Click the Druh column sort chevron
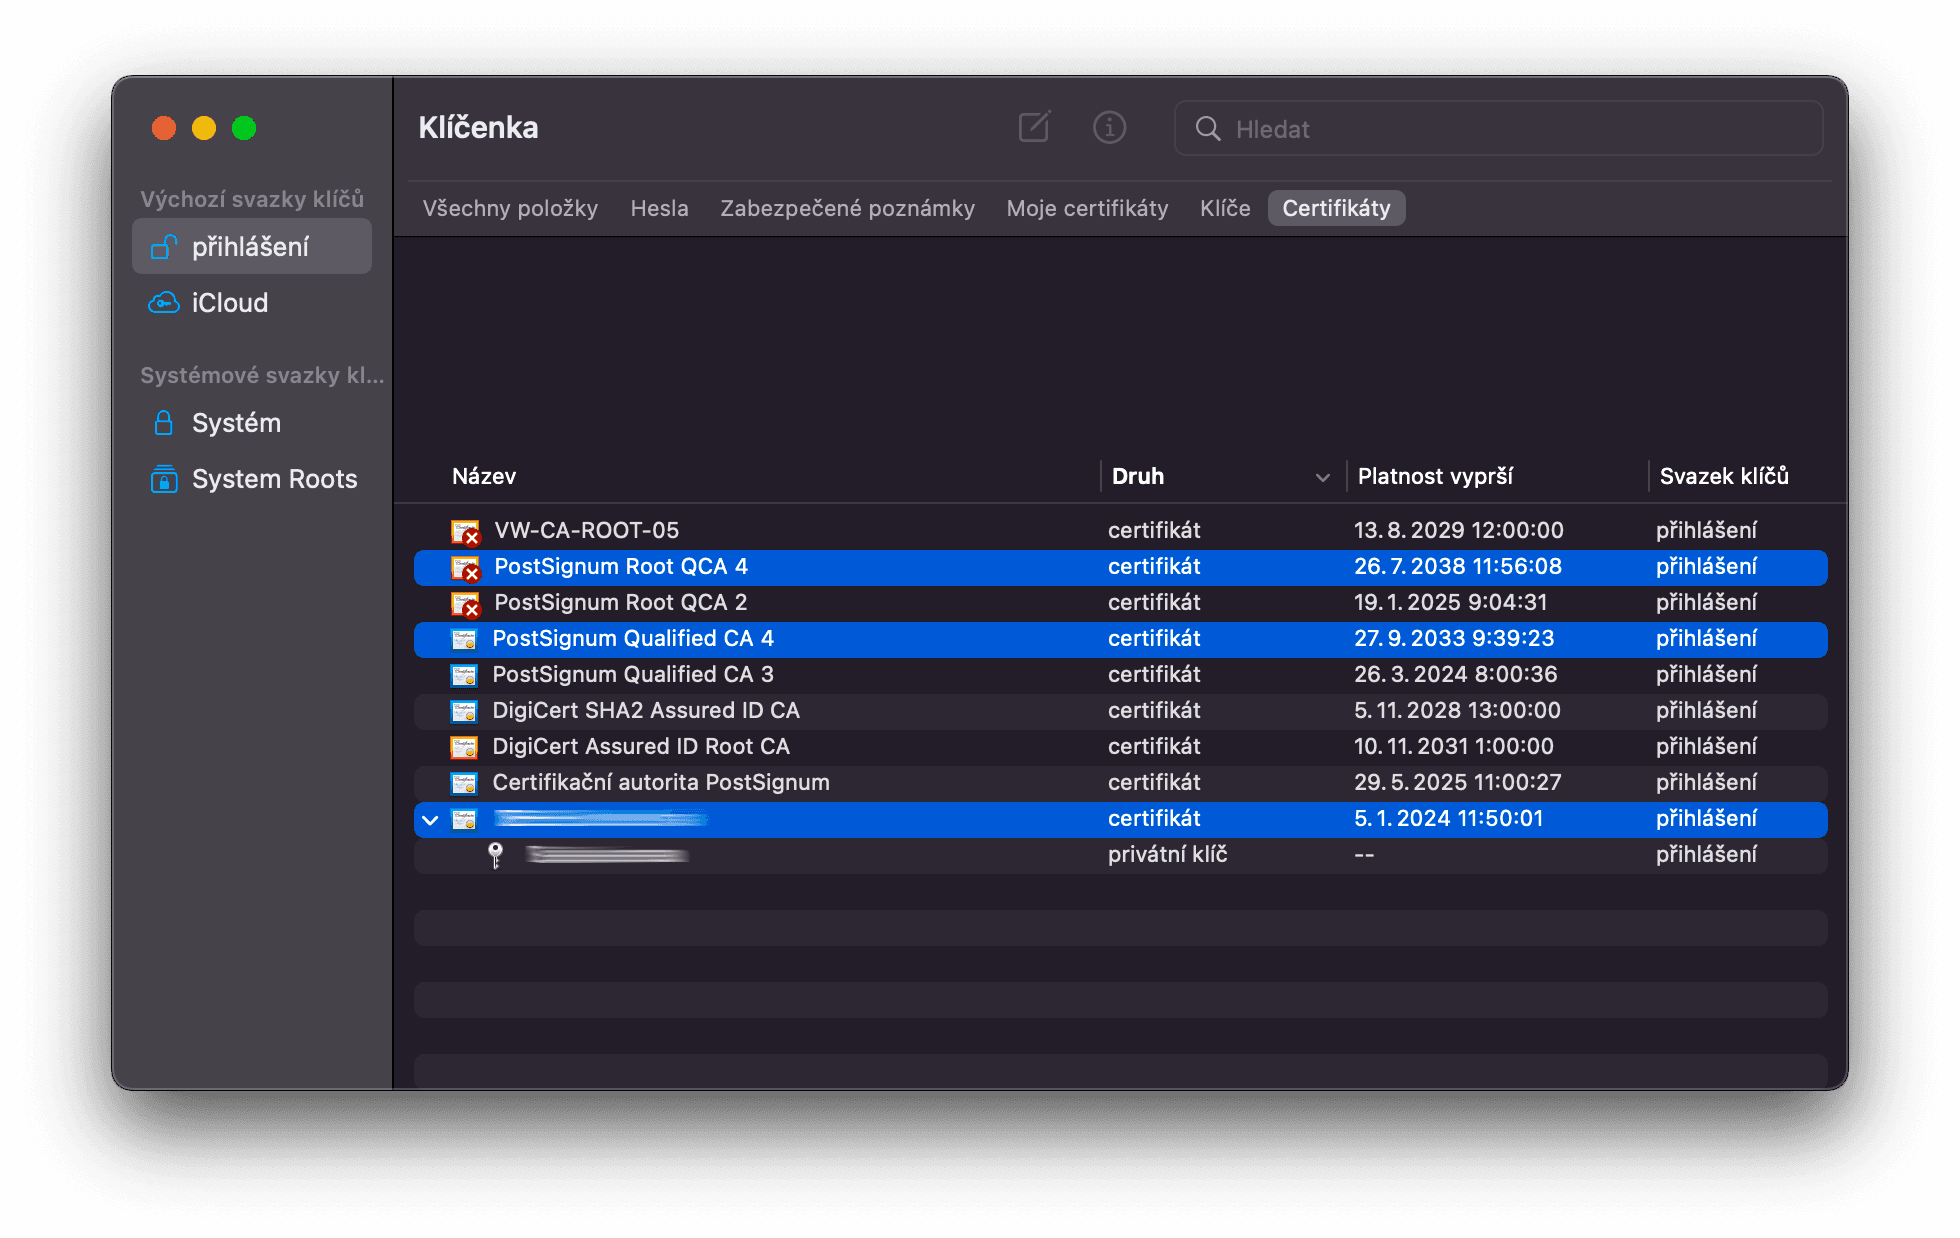This screenshot has height=1238, width=1960. pyautogui.click(x=1322, y=477)
